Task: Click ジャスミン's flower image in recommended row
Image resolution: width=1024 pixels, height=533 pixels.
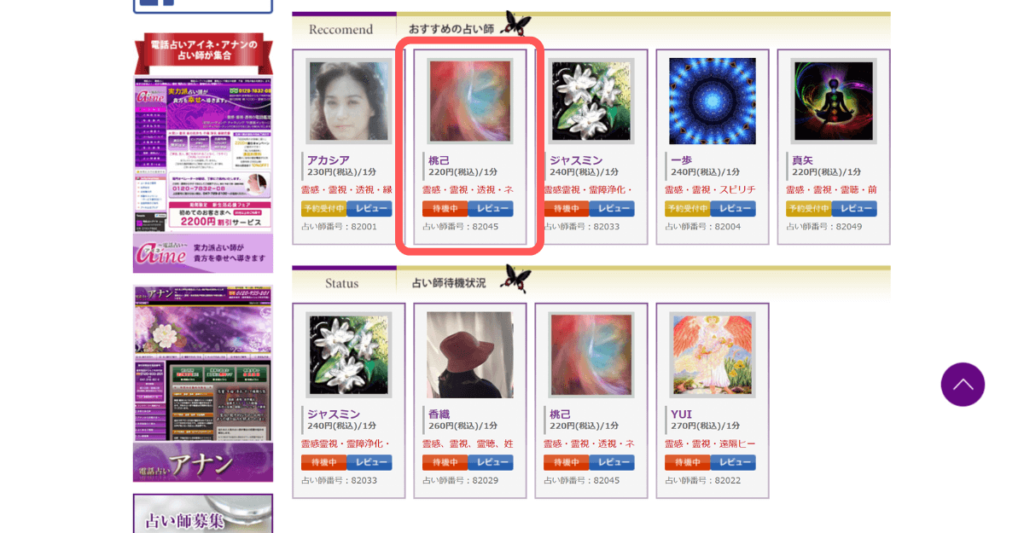Action: click(591, 101)
